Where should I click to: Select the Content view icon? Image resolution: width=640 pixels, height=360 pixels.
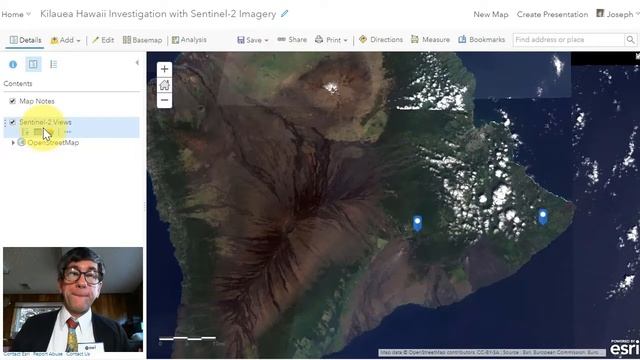tap(33, 64)
